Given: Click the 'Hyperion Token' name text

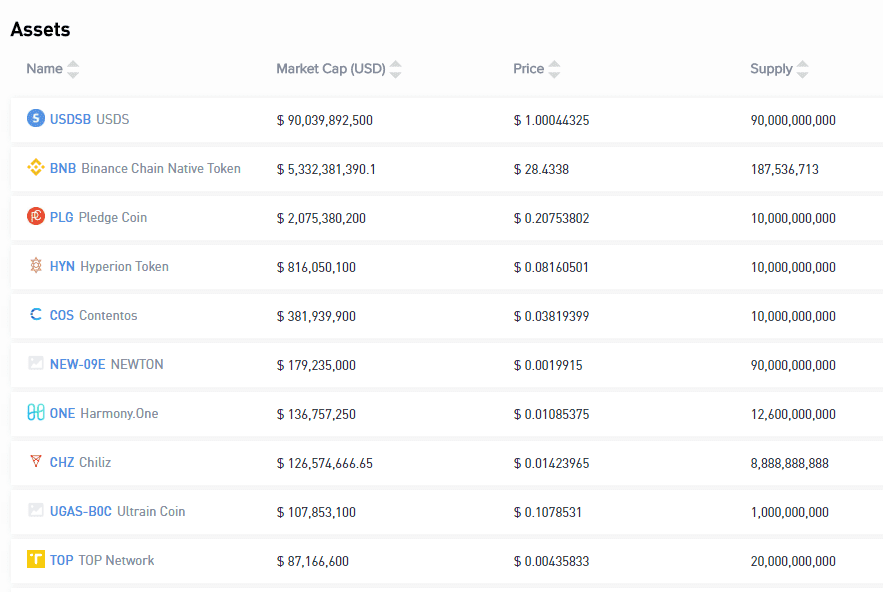Looking at the screenshot, I should click(124, 266).
